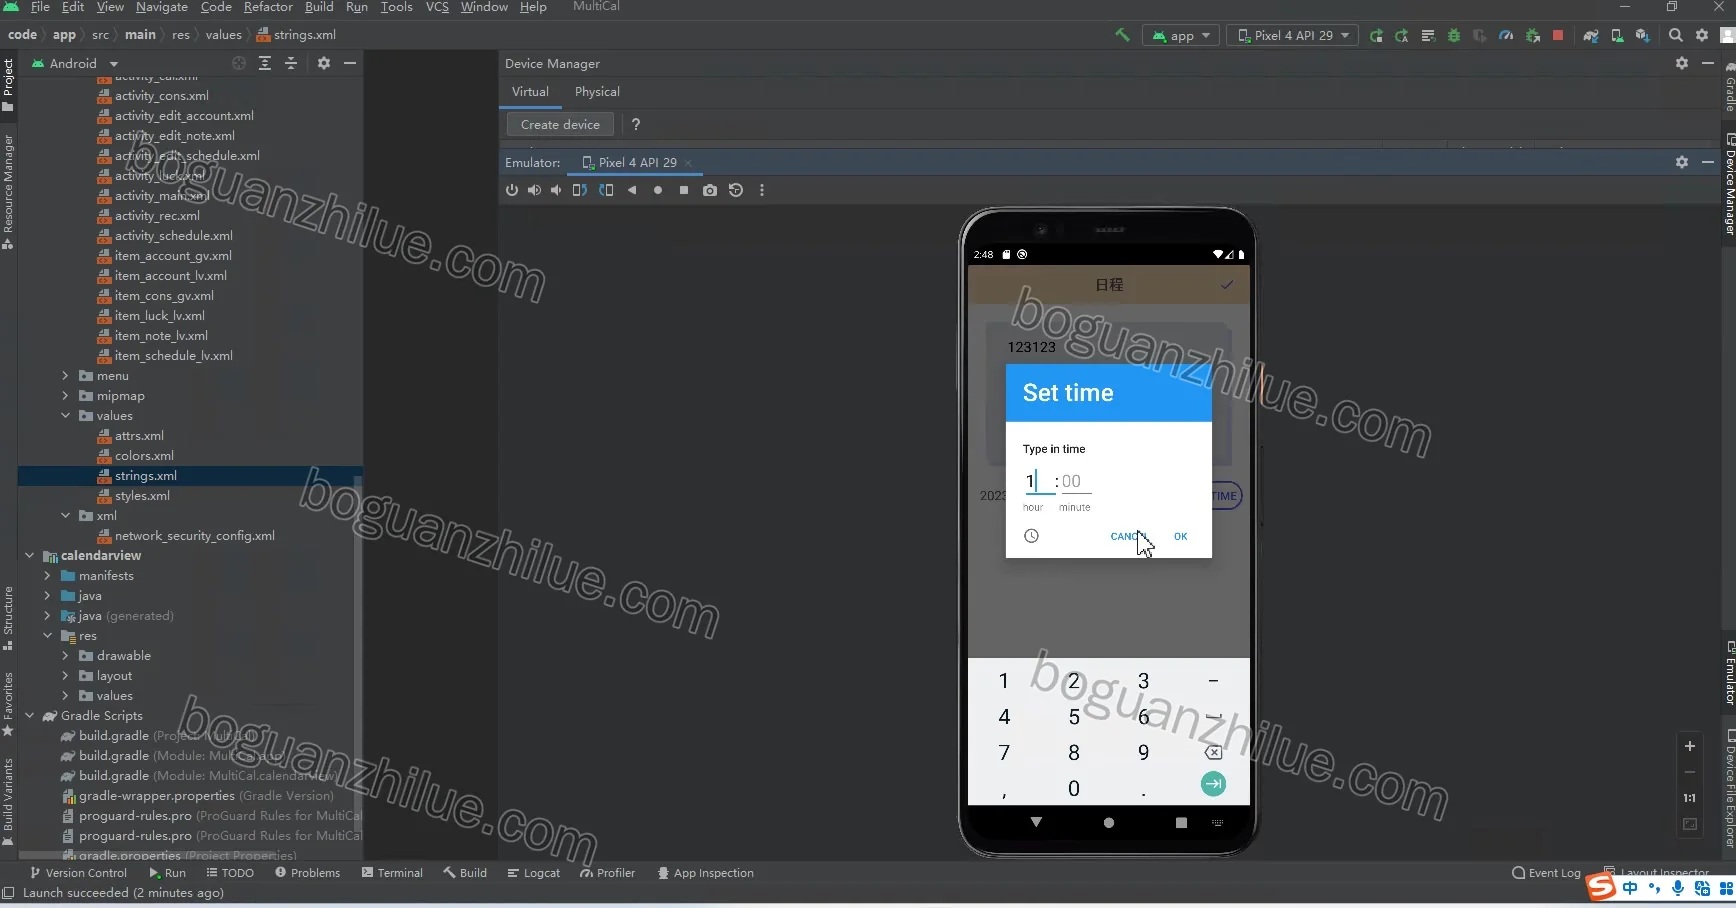1736x908 pixels.
Task: Open emulator snapshots icon
Action: tap(736, 190)
